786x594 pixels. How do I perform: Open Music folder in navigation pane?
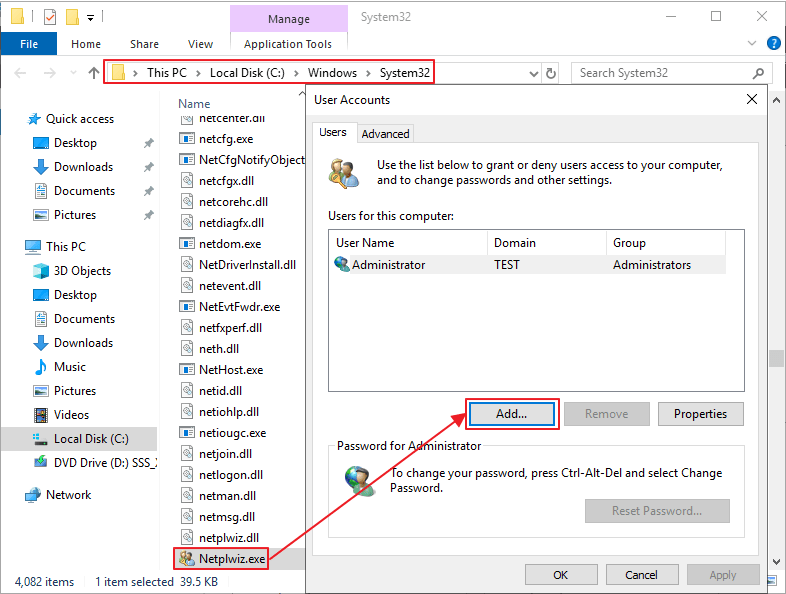pos(70,367)
